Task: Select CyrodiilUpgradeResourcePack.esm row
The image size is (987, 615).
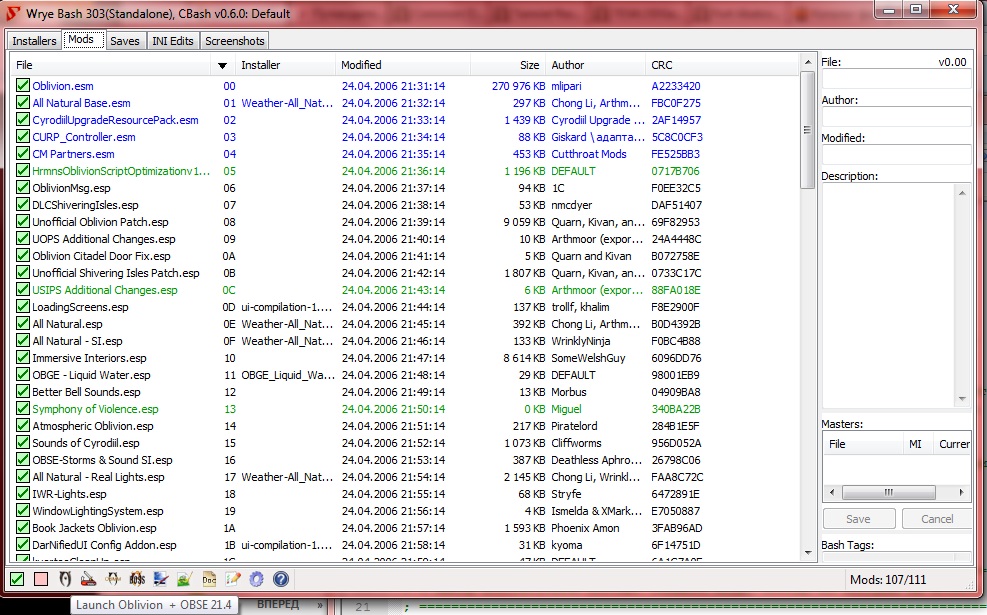Action: tap(404, 120)
